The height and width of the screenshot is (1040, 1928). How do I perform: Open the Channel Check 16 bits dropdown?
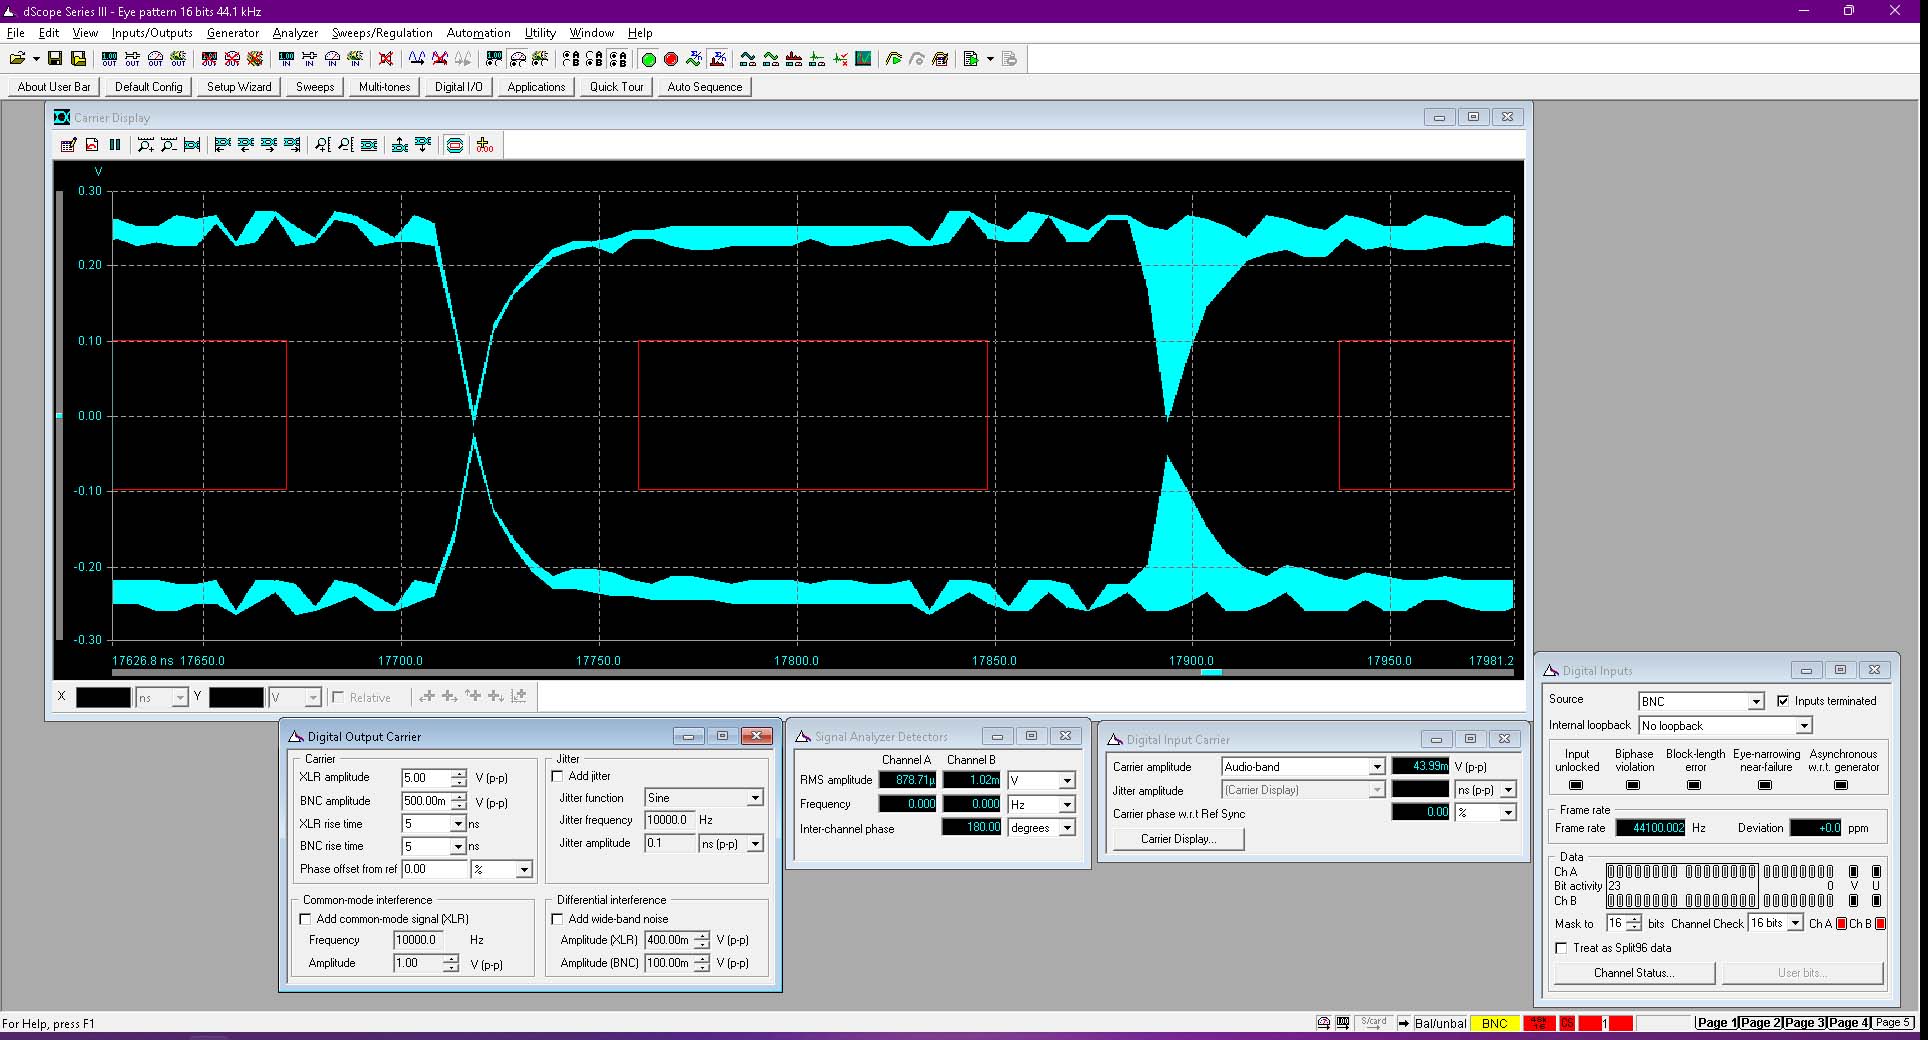pyautogui.click(x=1795, y=923)
